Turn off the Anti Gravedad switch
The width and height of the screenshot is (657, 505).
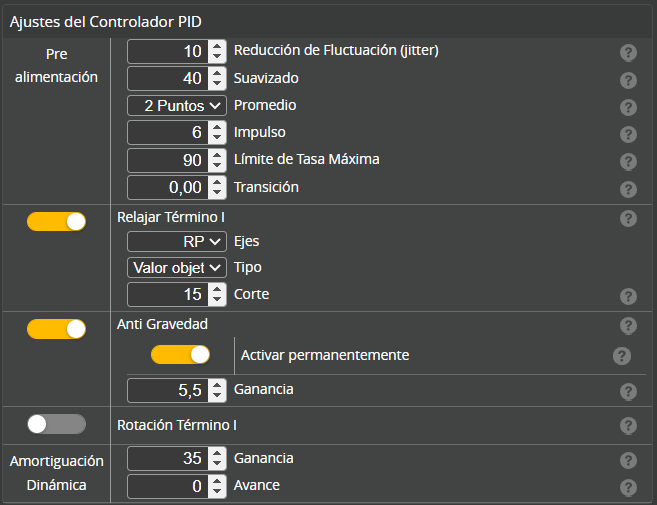pos(56,328)
